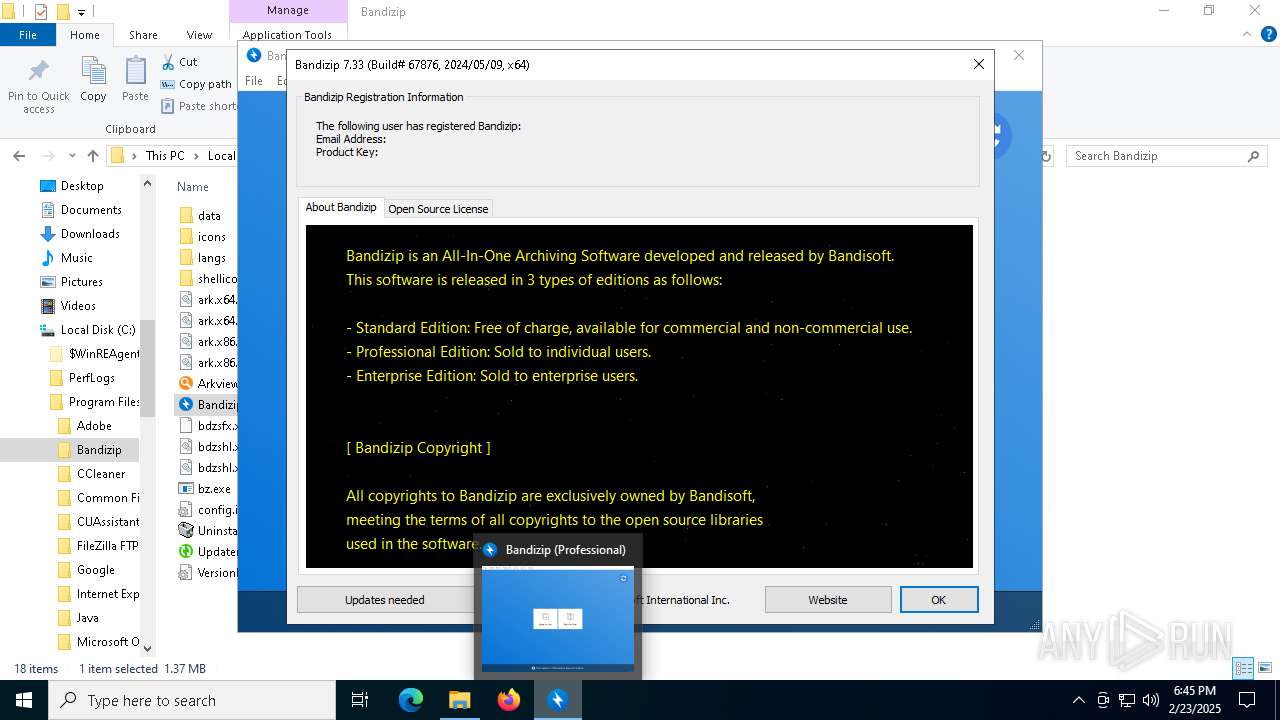
Task: Select the About Bandizip tab
Action: [x=341, y=207]
